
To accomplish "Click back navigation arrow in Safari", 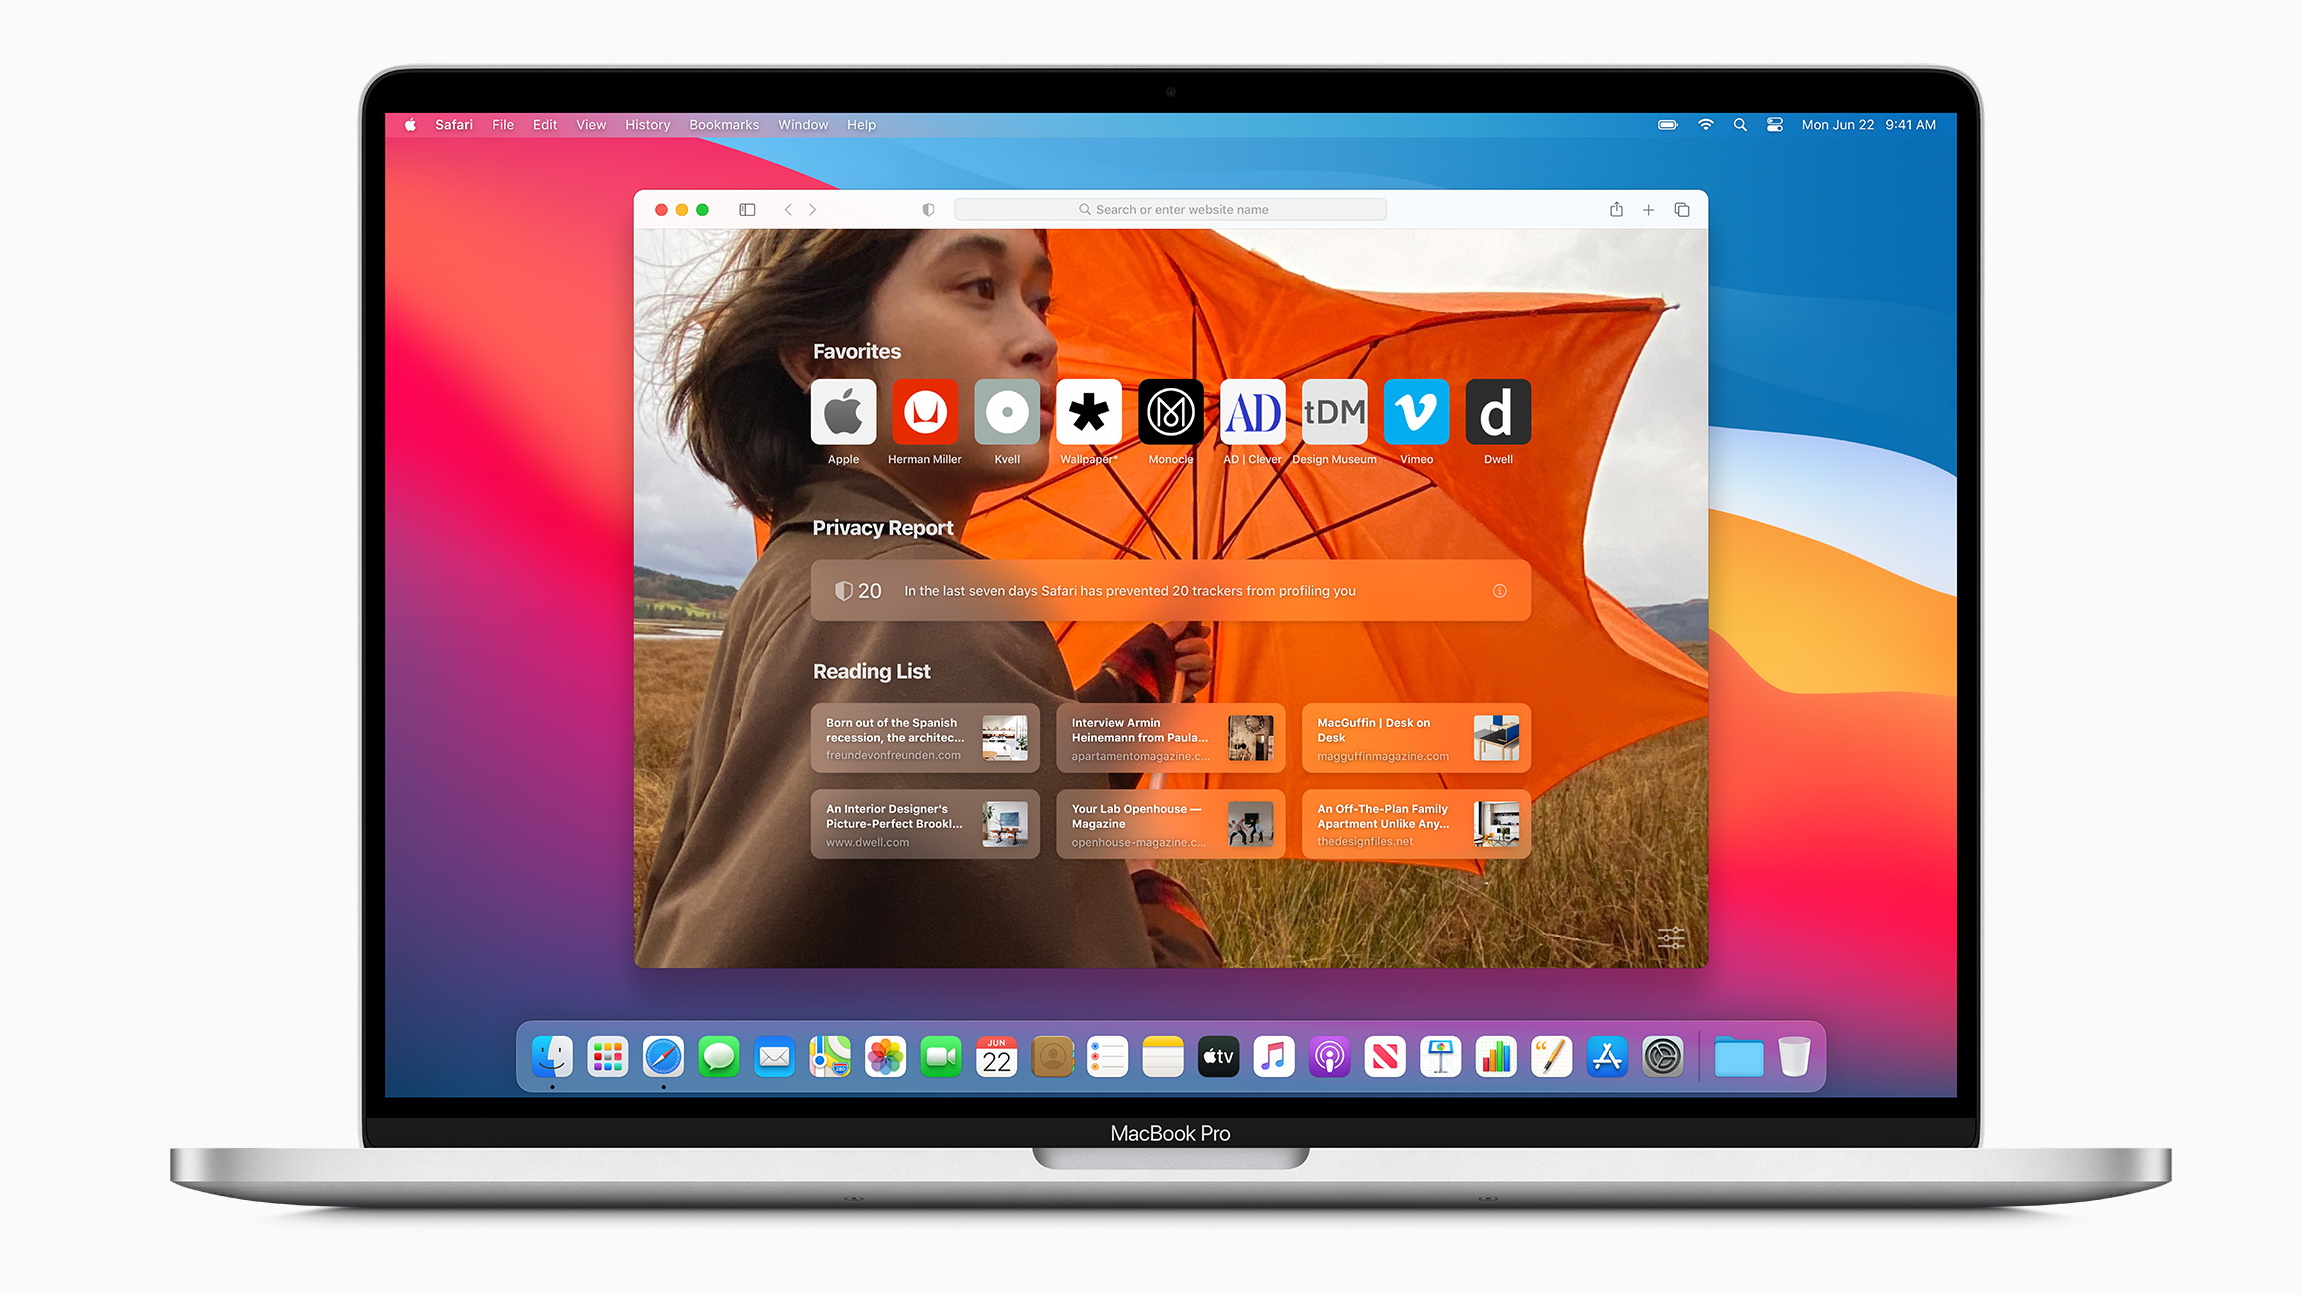I will pyautogui.click(x=786, y=207).
